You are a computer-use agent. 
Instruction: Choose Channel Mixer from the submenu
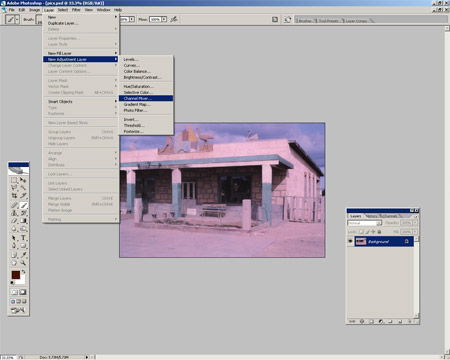[x=146, y=98]
